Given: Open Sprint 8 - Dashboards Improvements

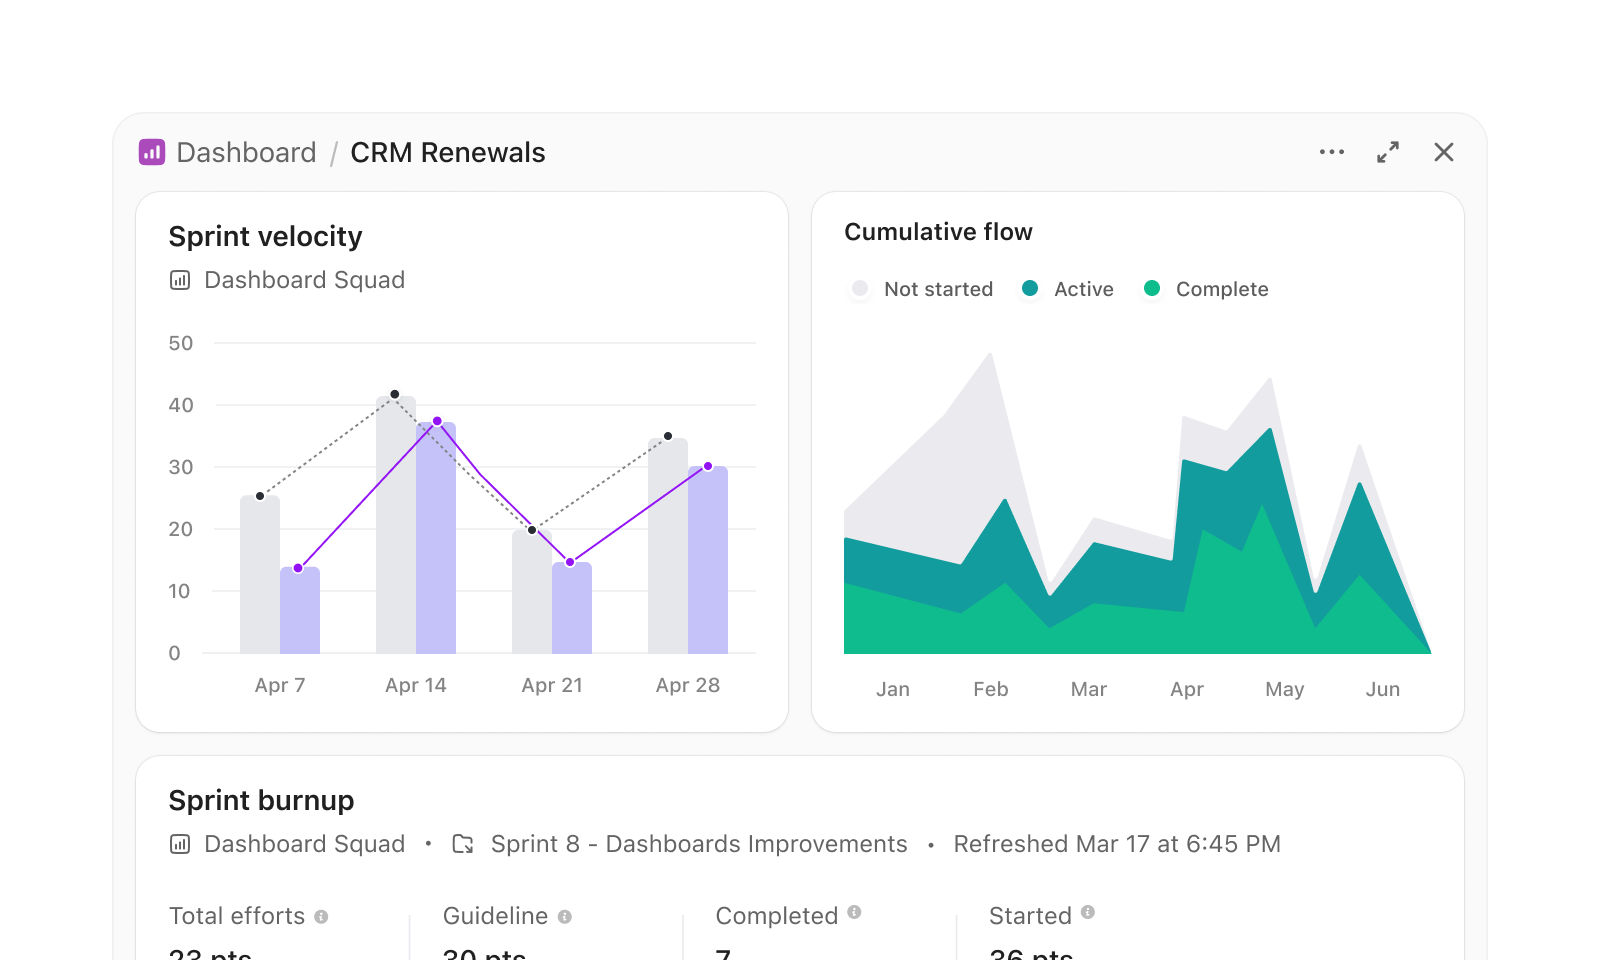Looking at the screenshot, I should (697, 844).
